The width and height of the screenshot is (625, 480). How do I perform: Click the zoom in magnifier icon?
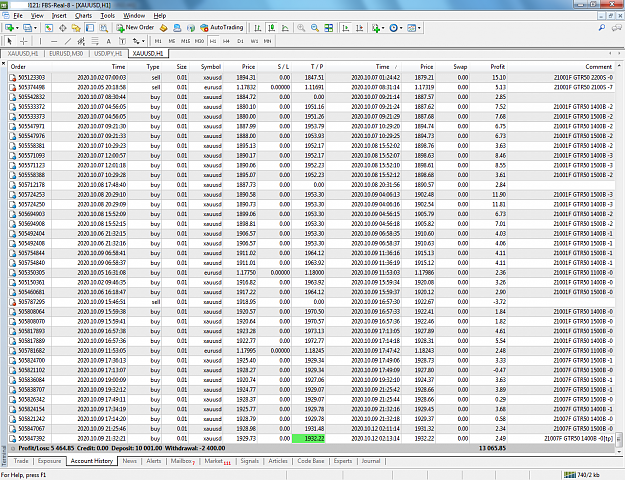[x=301, y=28]
